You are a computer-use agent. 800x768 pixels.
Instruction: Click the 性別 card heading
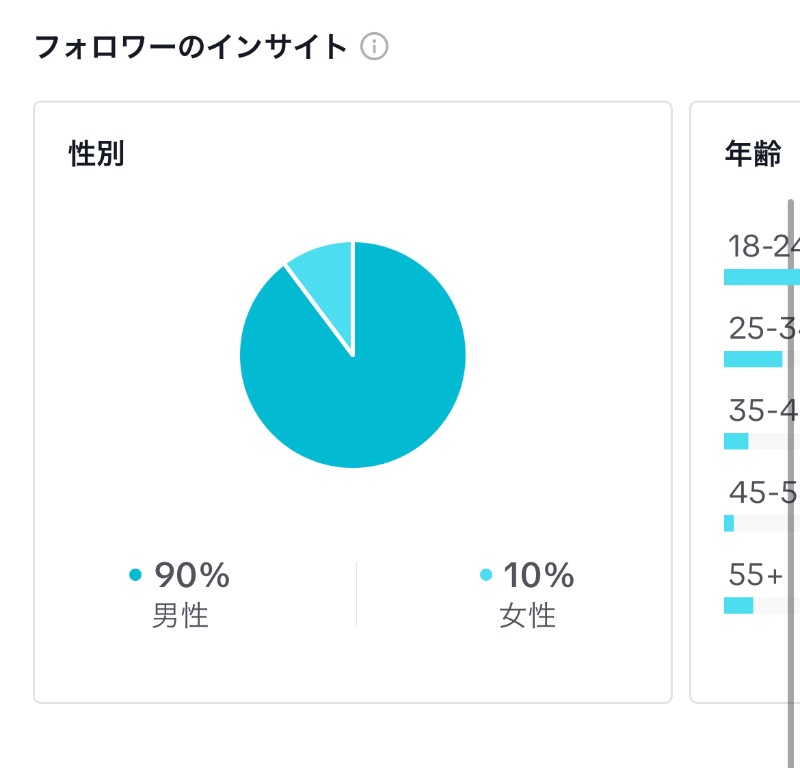click(x=96, y=153)
